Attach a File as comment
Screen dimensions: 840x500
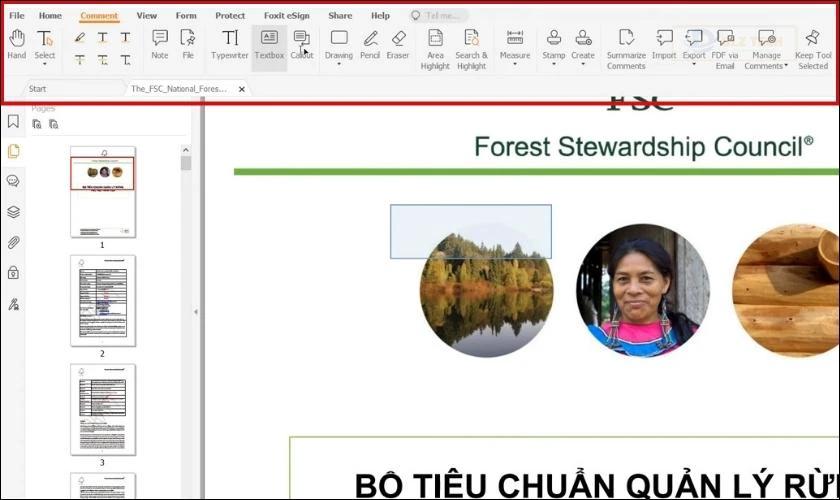pos(188,44)
